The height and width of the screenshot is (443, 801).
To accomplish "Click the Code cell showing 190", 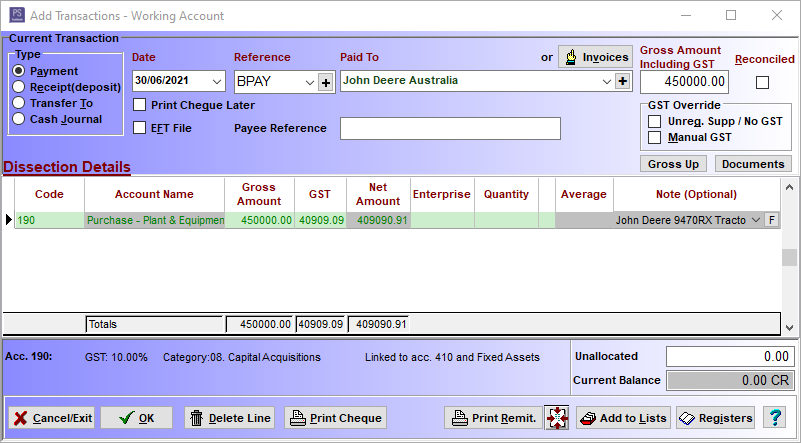I will [50, 220].
